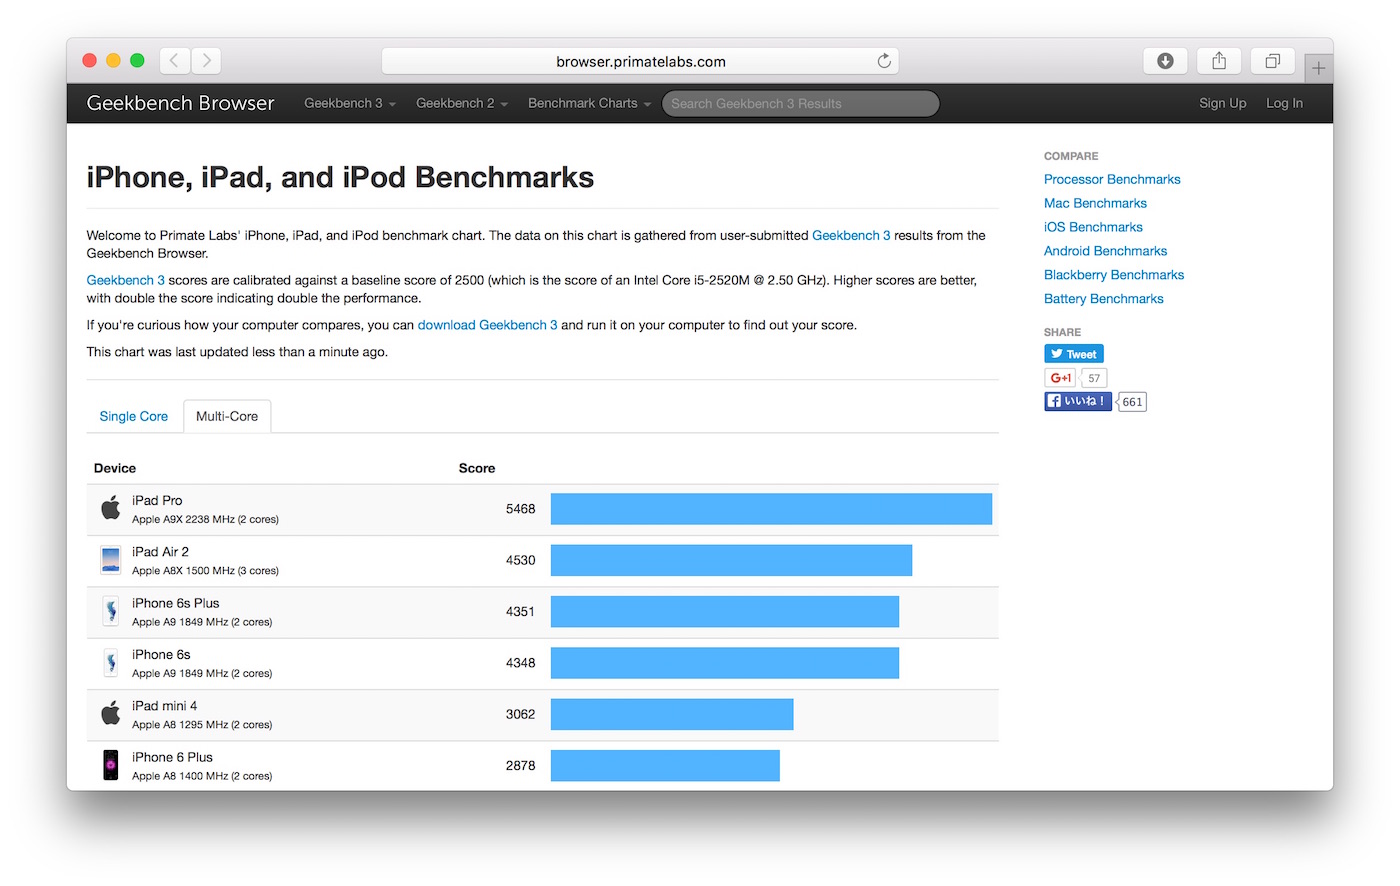Show all tabs with the tab overview icon
The width and height of the screenshot is (1400, 886).
1272,61
